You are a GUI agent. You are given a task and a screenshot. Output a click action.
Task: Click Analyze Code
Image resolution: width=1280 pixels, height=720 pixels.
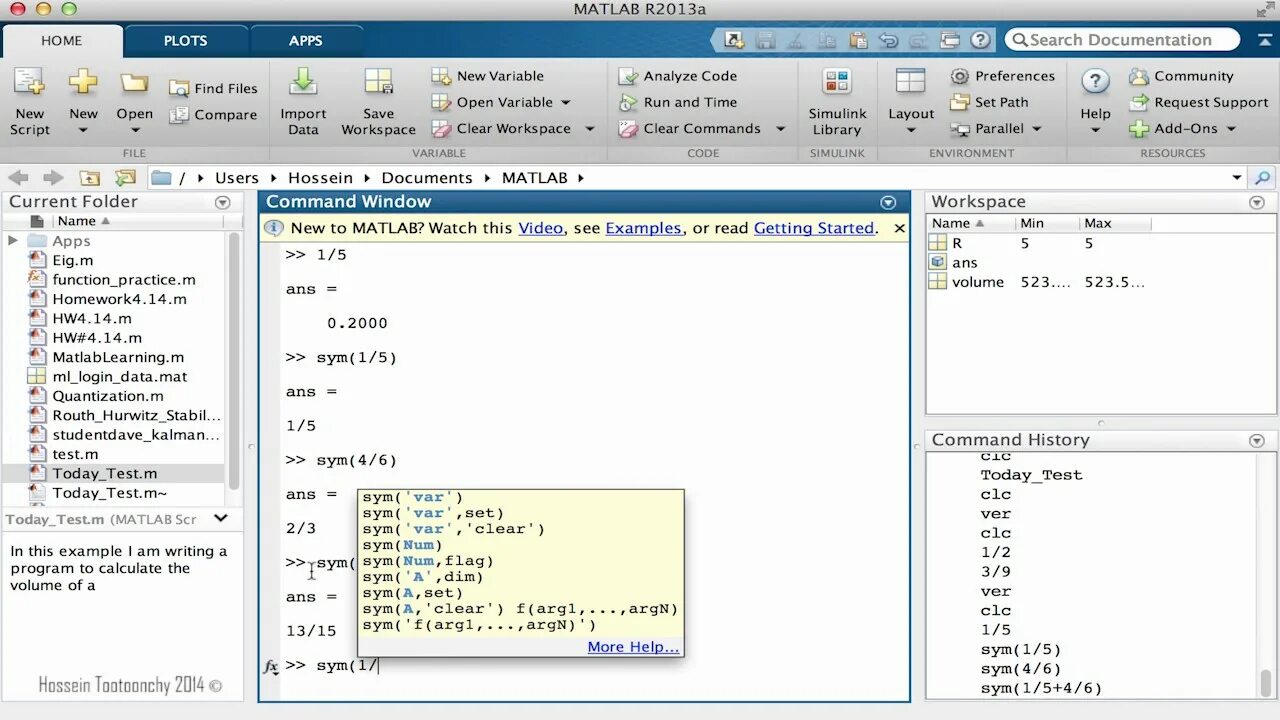[x=678, y=76]
